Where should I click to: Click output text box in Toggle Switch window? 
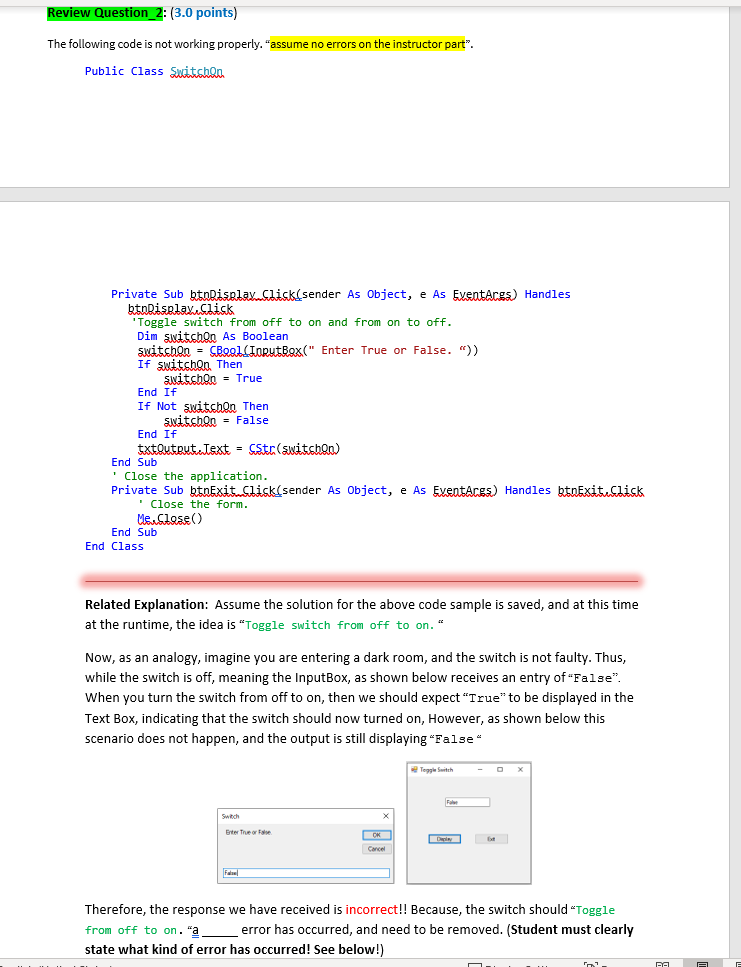(x=467, y=802)
